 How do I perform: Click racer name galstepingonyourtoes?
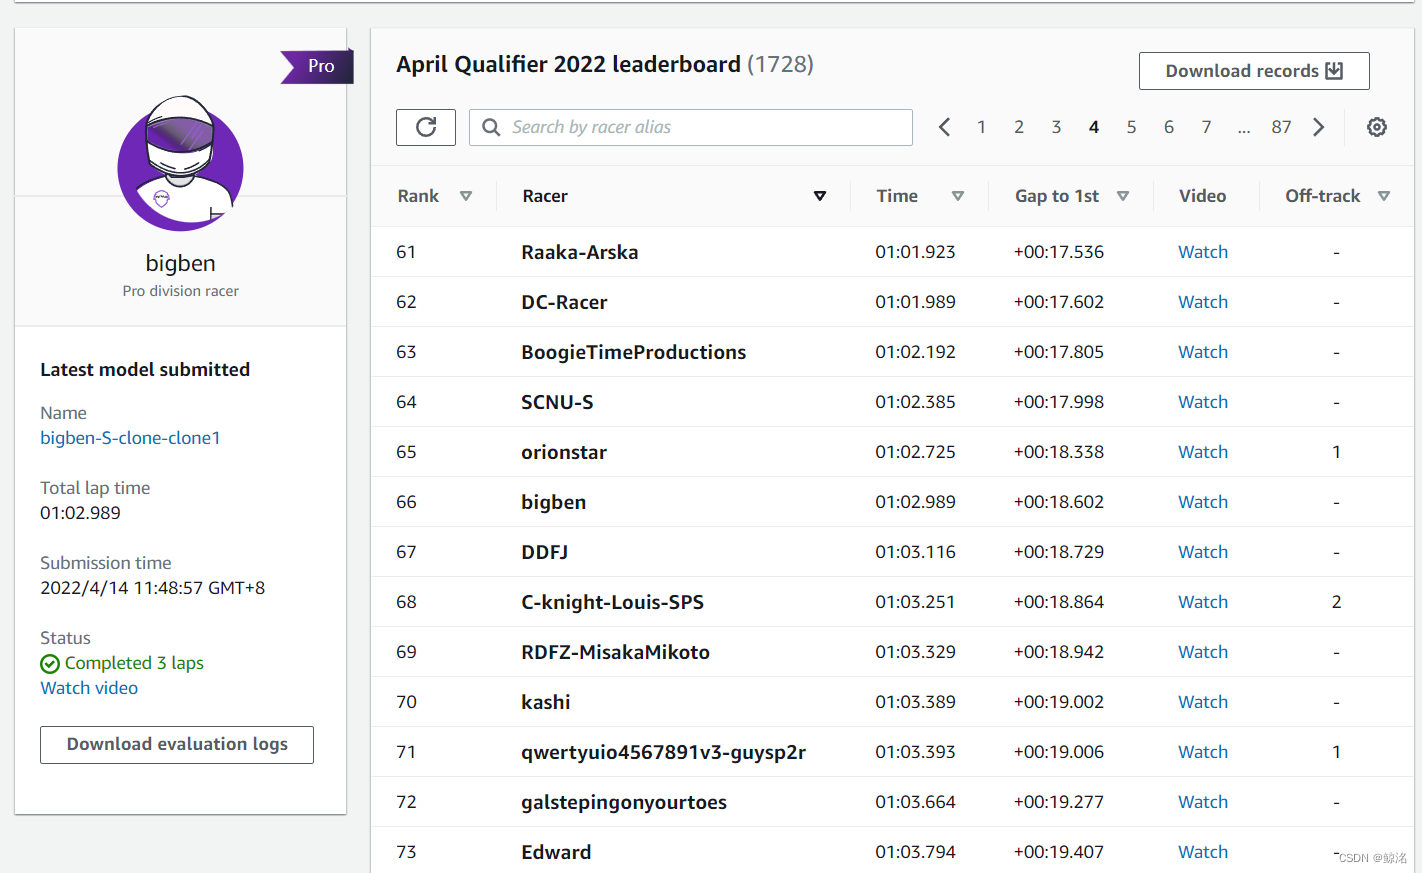click(624, 802)
